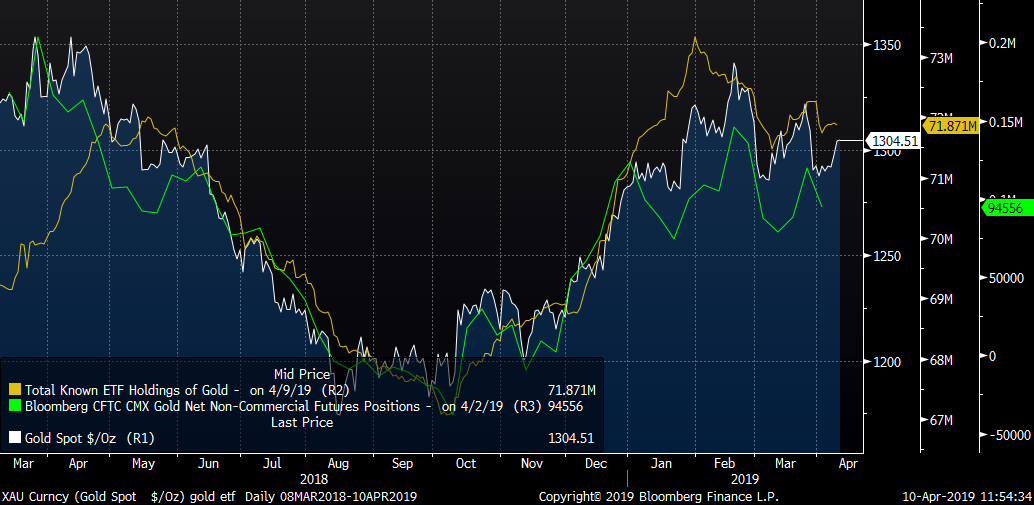The image size is (1034, 505).
Task: Click the 67M axis label
Action: (940, 421)
